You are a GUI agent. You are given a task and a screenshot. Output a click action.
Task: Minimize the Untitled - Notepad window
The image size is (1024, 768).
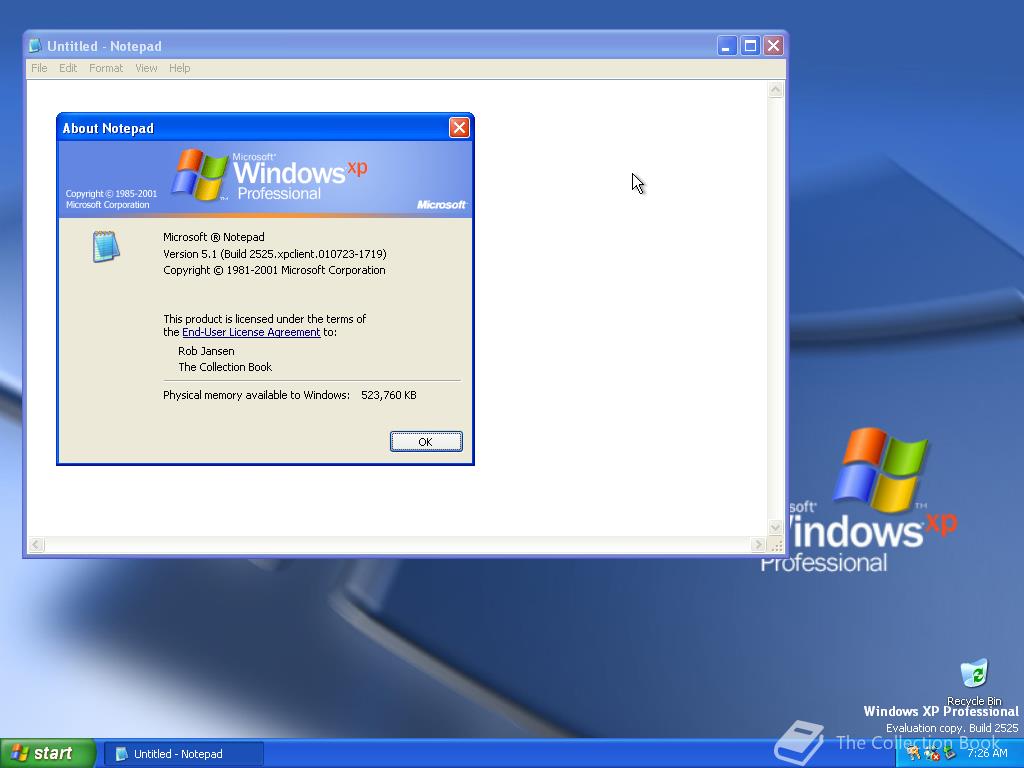727,46
